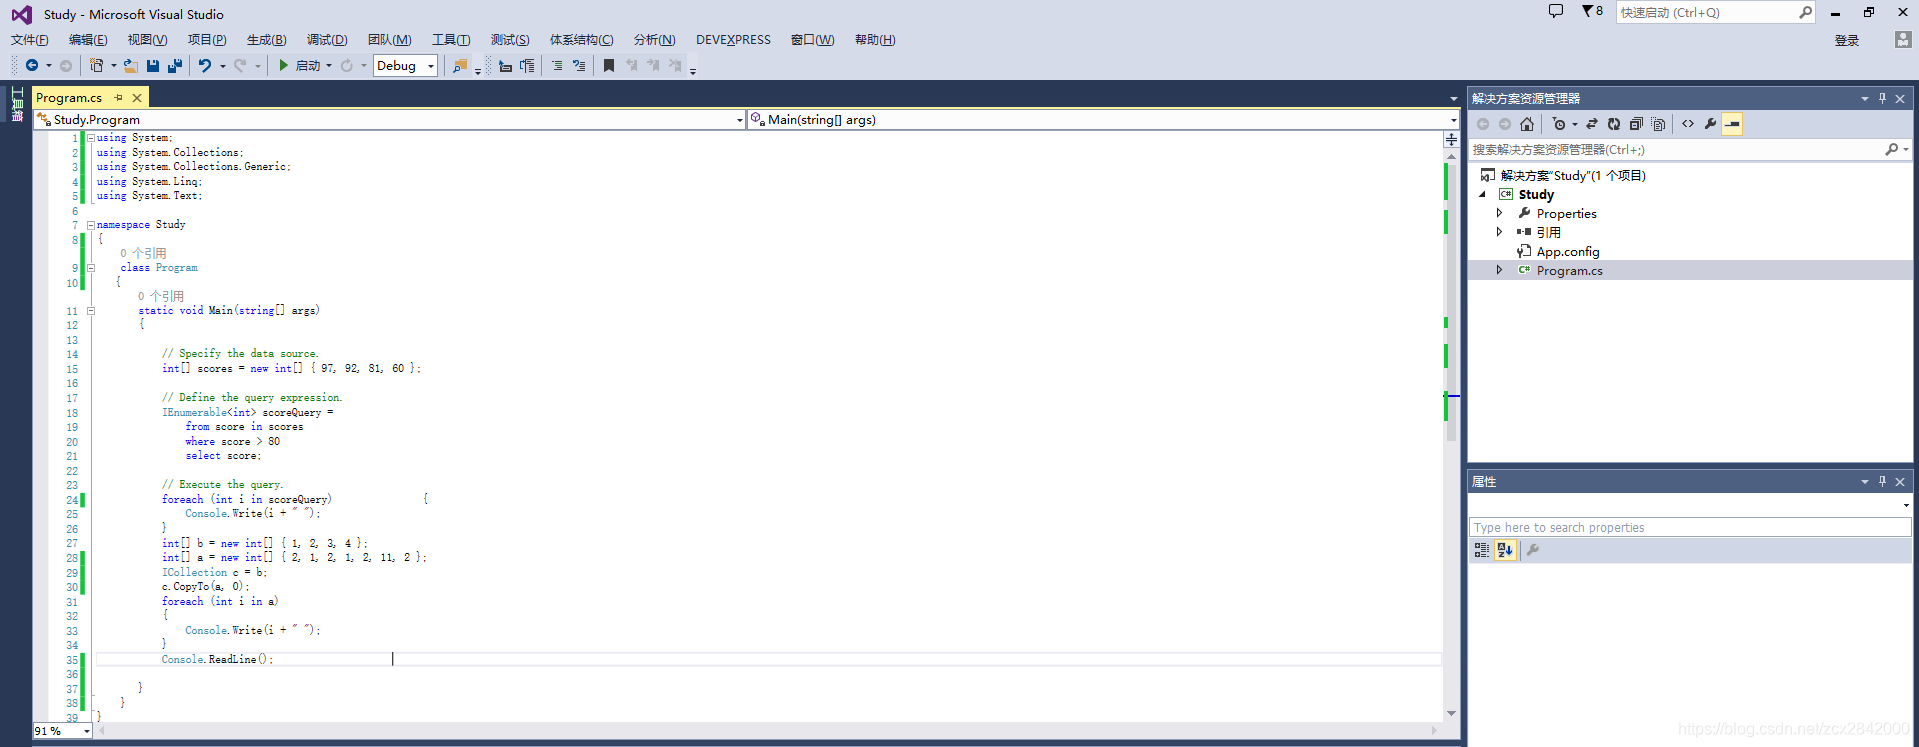Click the View Code angle-brackets icon
Screen dimensions: 1919x747
click(x=1688, y=124)
